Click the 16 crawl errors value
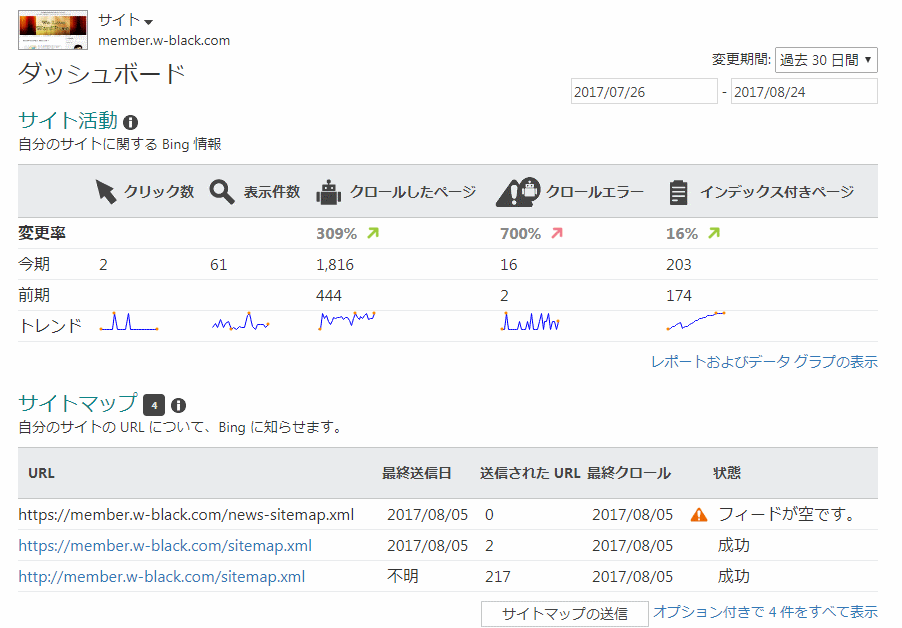The width and height of the screenshot is (902, 628). point(509,265)
